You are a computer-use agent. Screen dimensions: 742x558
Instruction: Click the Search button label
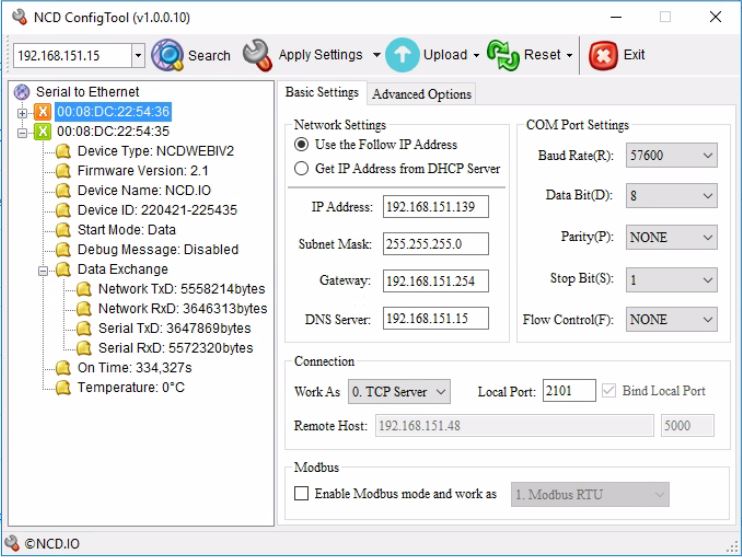(x=209, y=55)
